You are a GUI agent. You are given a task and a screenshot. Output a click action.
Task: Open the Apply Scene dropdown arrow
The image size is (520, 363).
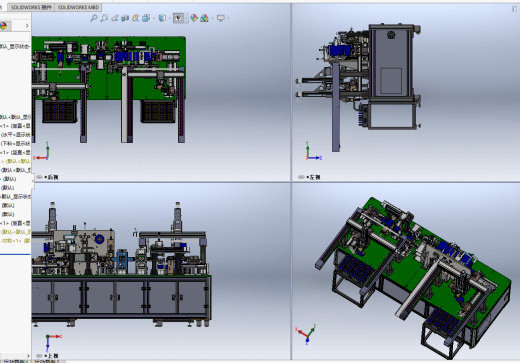pyautogui.click(x=212, y=18)
